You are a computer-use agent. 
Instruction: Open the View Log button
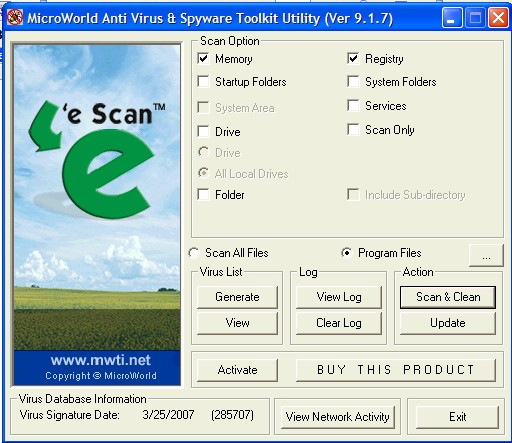tap(339, 297)
